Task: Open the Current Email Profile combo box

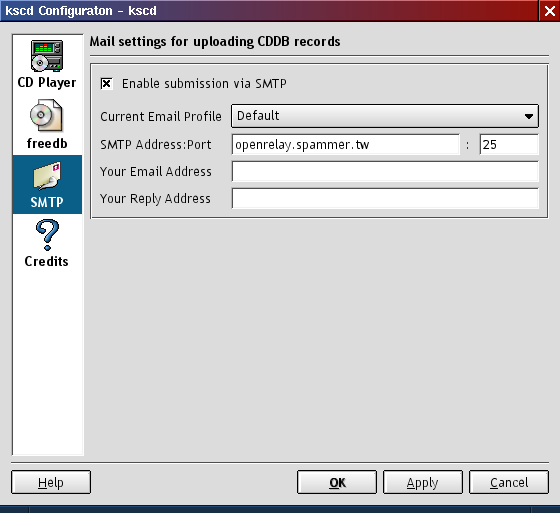Action: [x=385, y=116]
